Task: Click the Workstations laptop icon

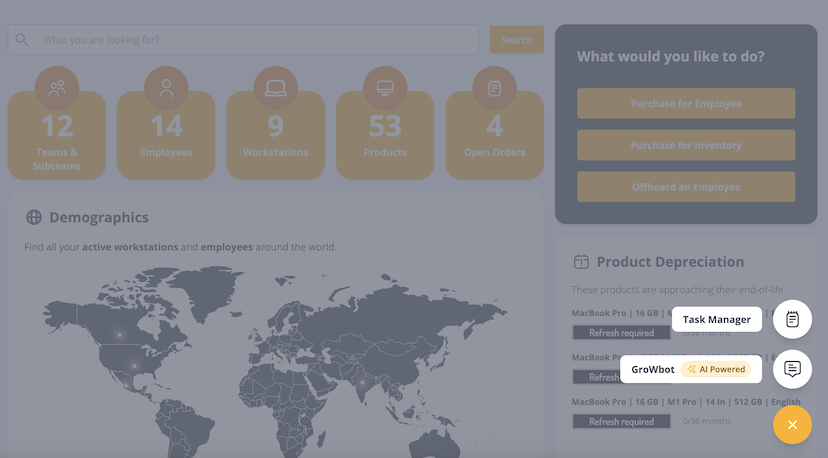Action: [275, 88]
